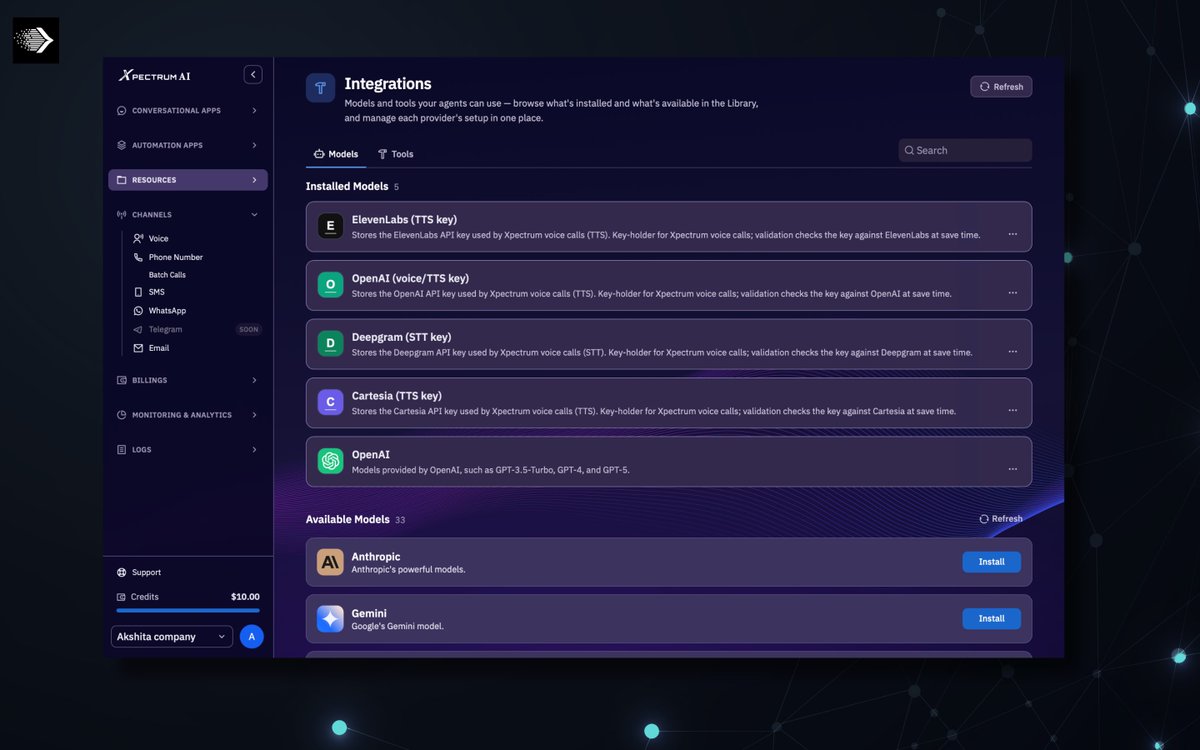Click the top Refresh button
The width and height of the screenshot is (1200, 750).
[x=1001, y=87]
